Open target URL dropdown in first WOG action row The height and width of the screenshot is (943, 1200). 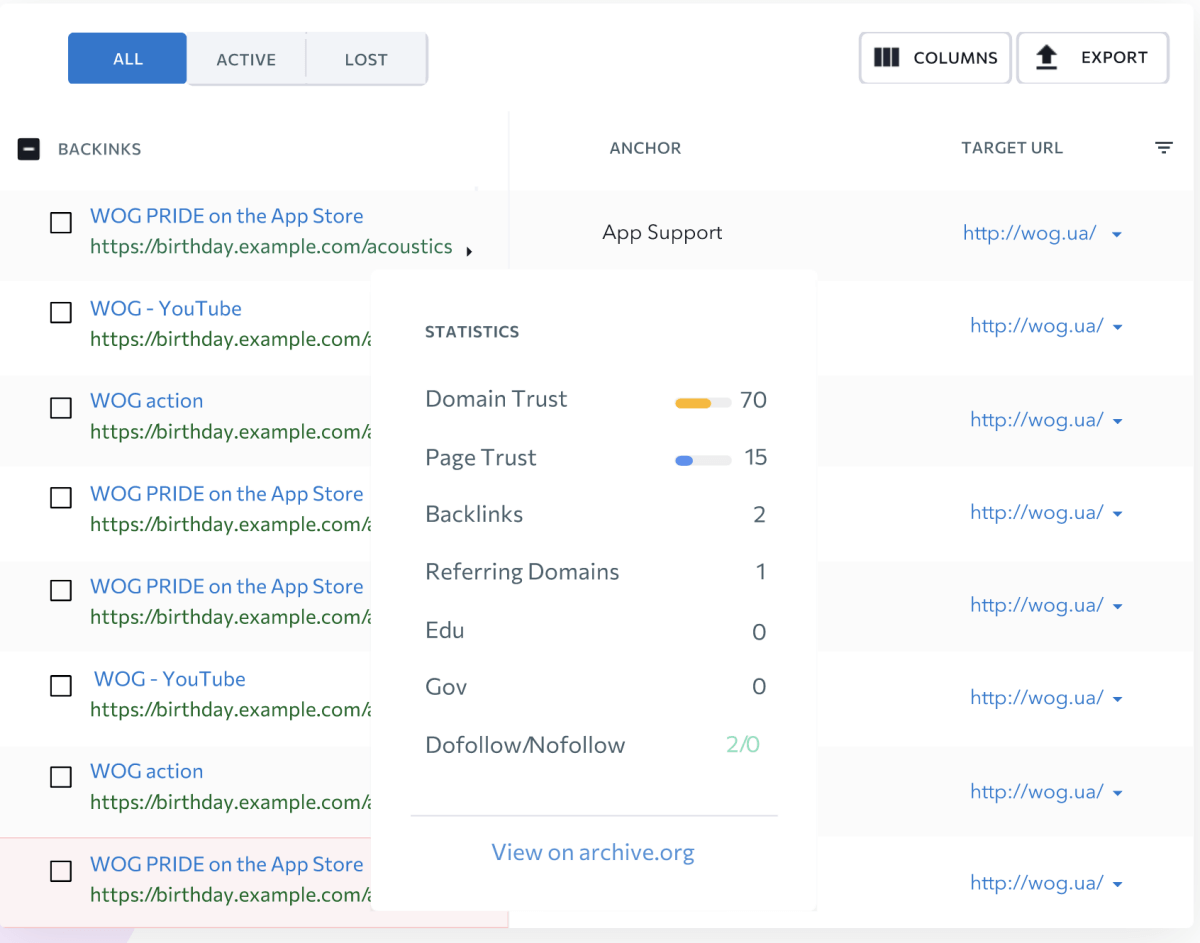click(1117, 421)
